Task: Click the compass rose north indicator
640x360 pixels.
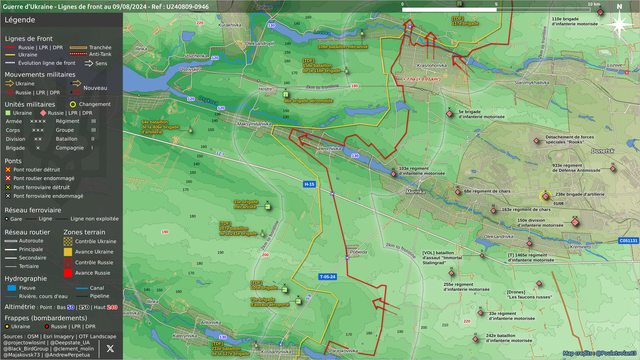Action: [619, 22]
